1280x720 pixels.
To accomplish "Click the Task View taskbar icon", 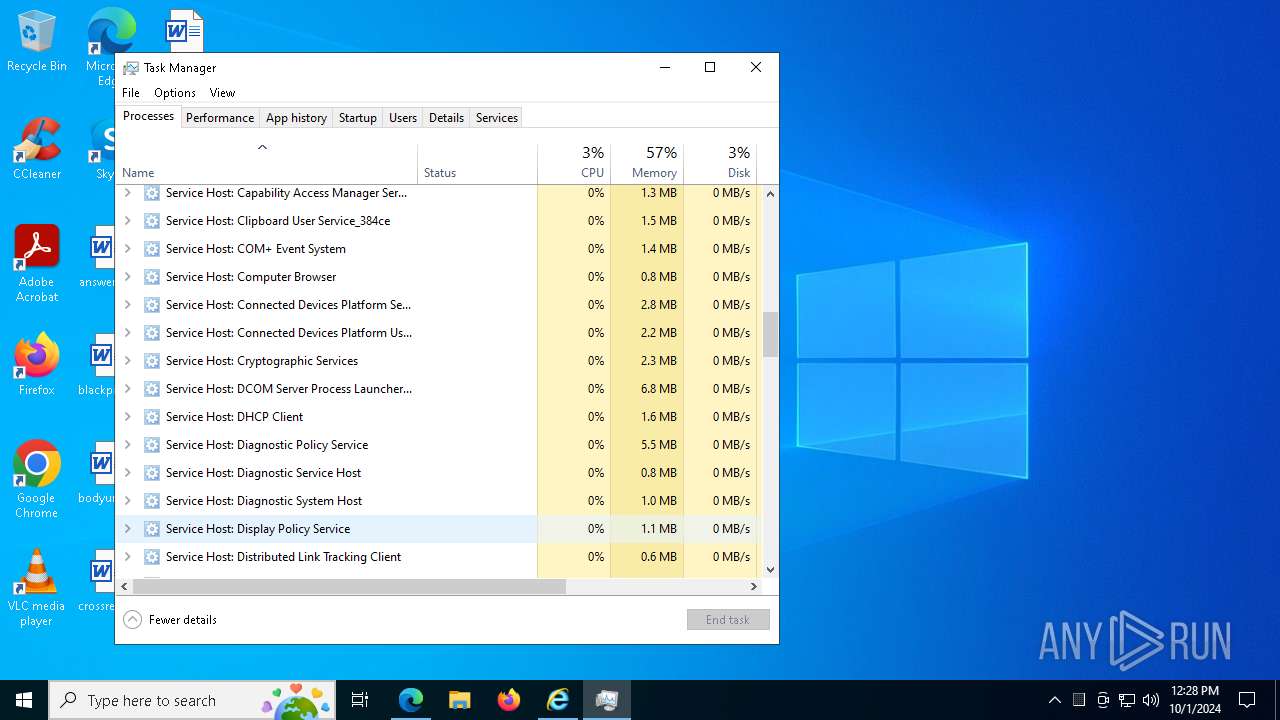I will pyautogui.click(x=360, y=700).
